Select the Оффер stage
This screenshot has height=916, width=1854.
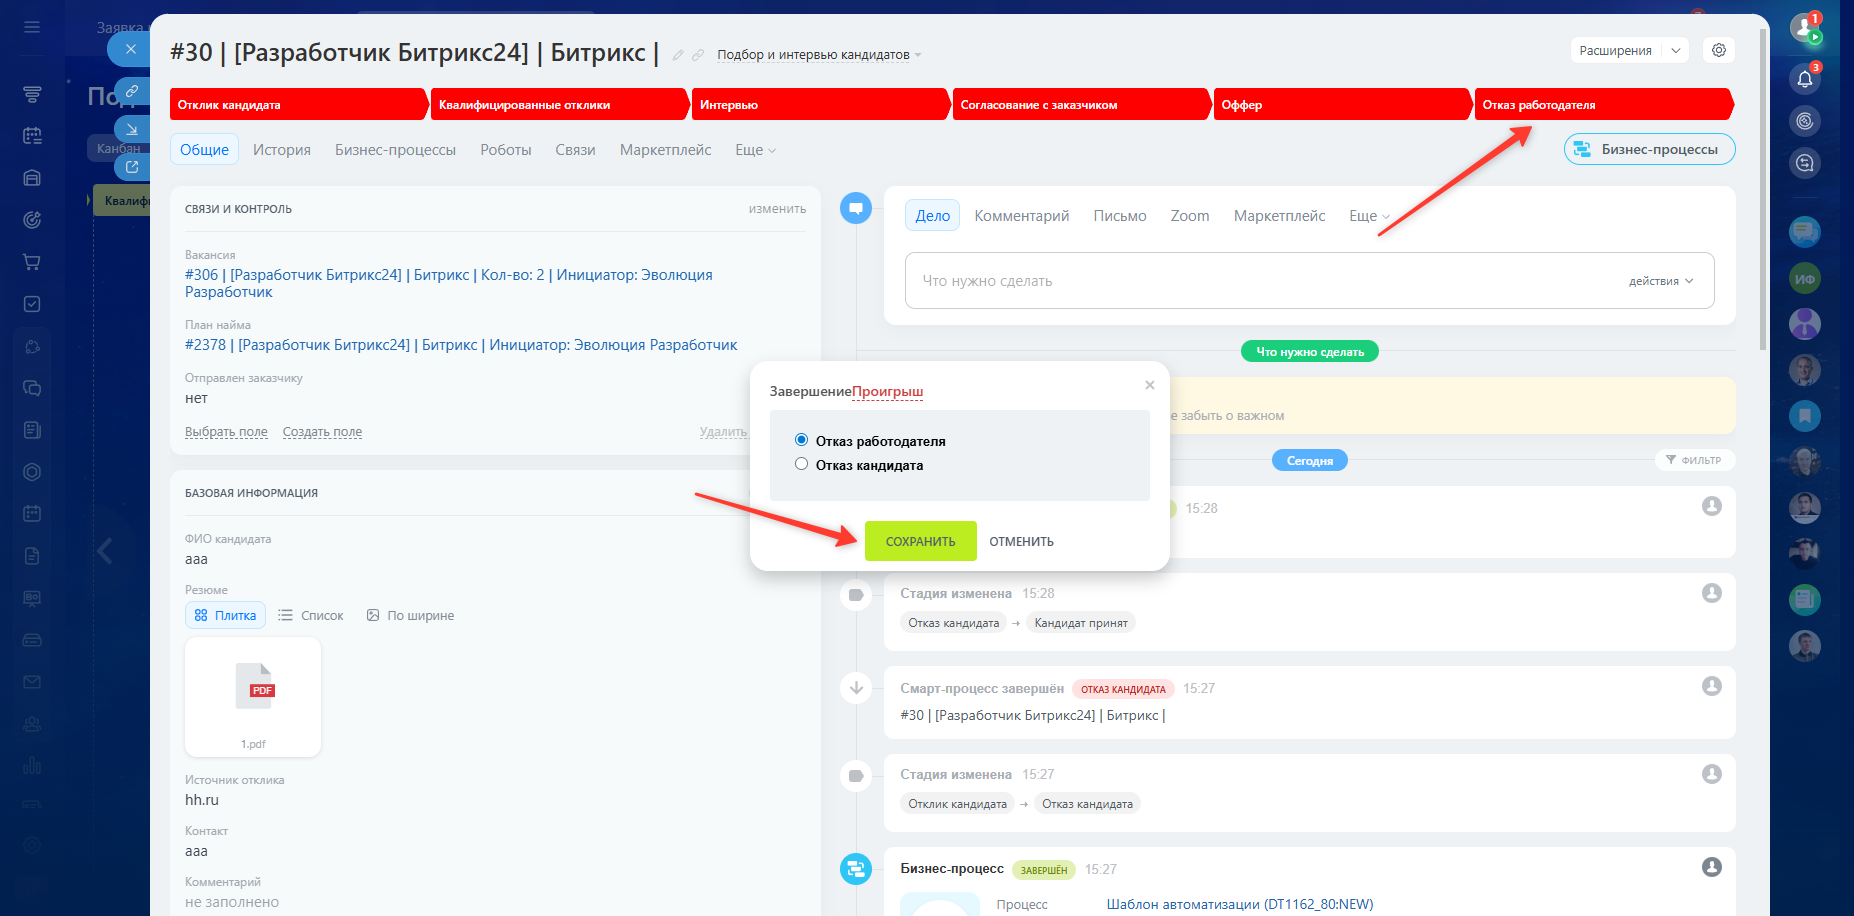[1342, 104]
